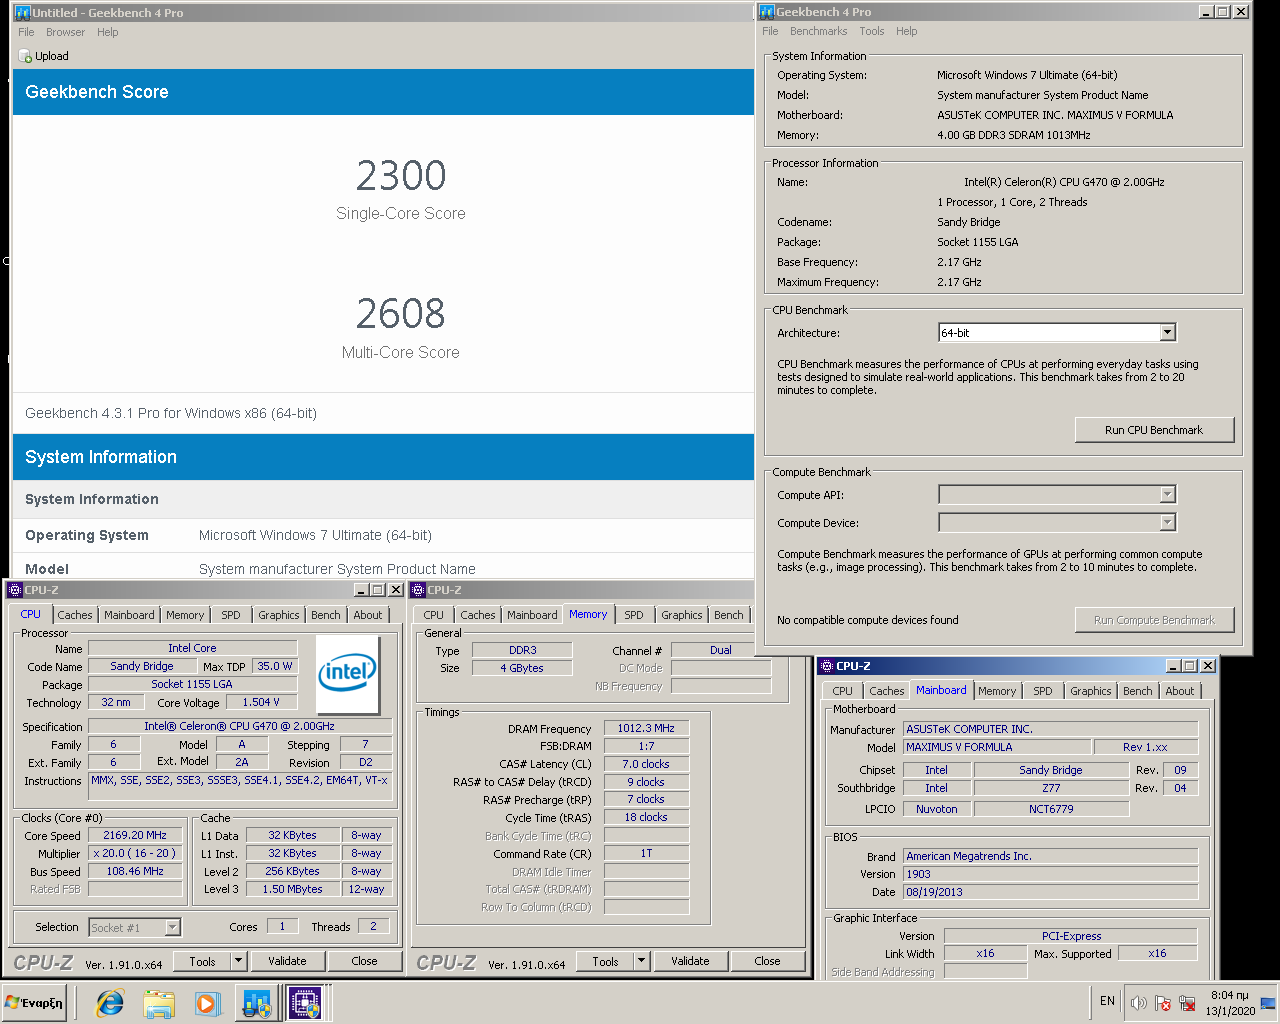Switch to Bench tab in CPU-Z CPU window
This screenshot has width=1280, height=1024.
[x=325, y=615]
